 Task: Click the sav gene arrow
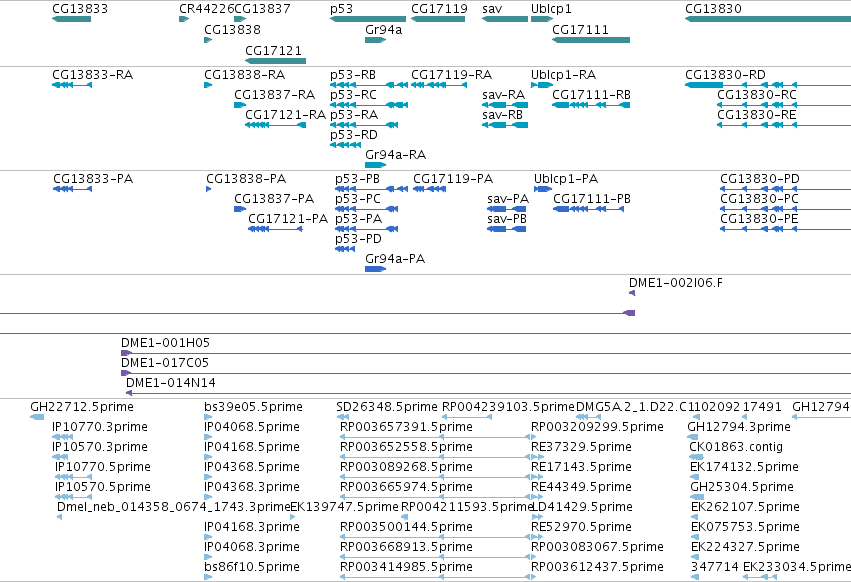pyautogui.click(x=505, y=19)
